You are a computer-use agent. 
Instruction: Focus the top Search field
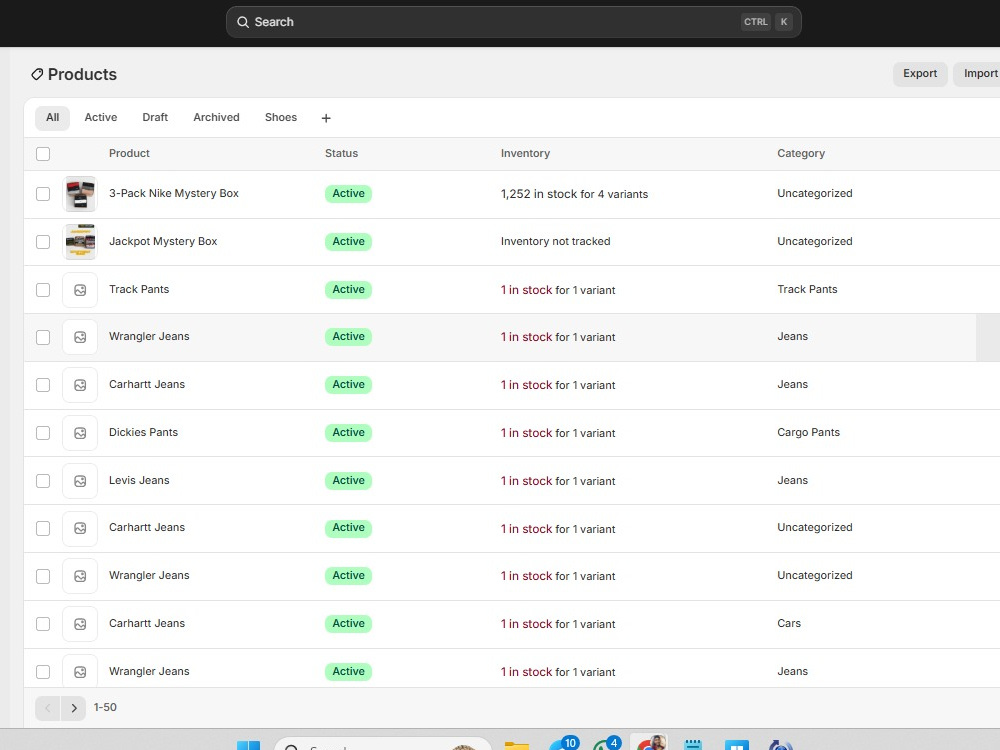(x=513, y=22)
